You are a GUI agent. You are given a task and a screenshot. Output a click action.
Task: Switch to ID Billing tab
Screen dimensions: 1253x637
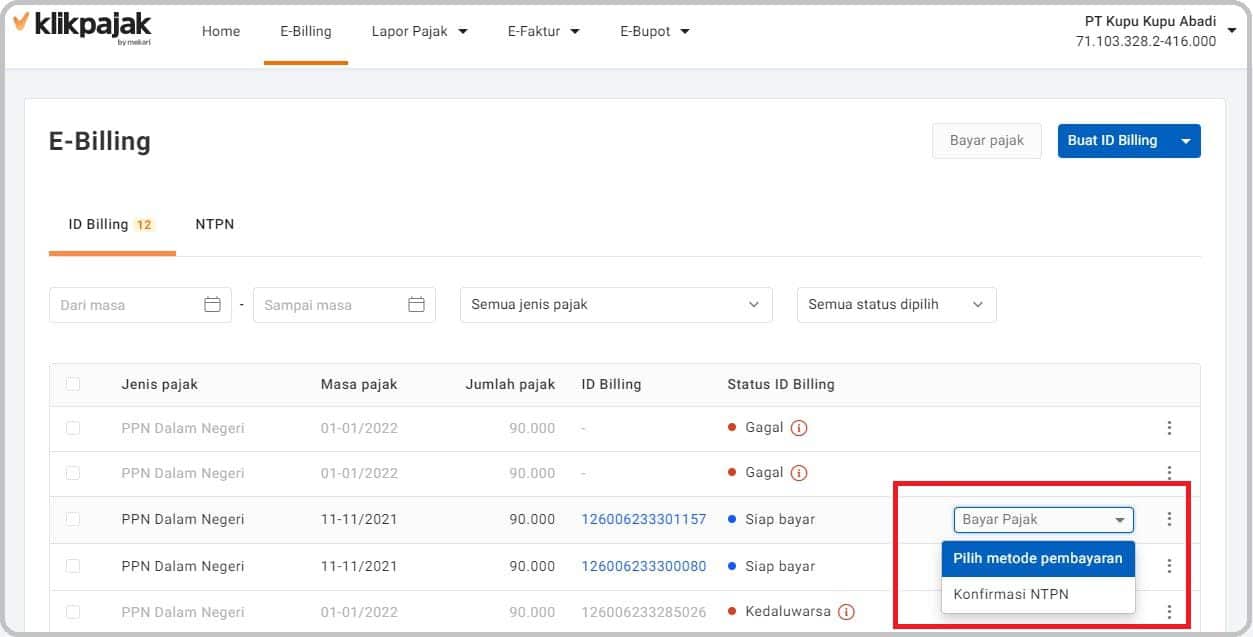(x=112, y=225)
